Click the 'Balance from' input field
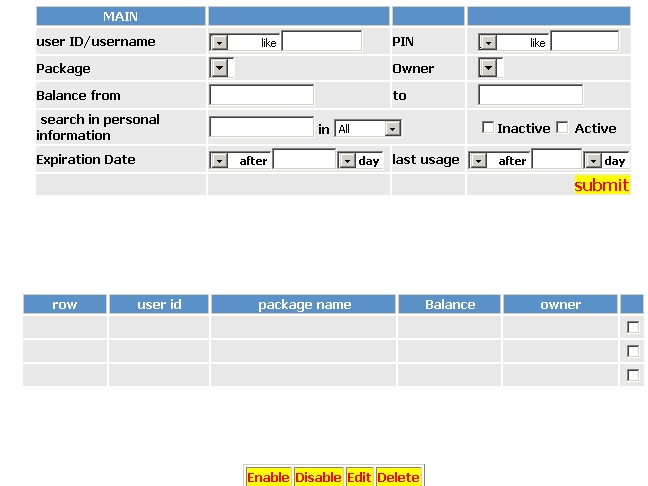 (x=261, y=95)
